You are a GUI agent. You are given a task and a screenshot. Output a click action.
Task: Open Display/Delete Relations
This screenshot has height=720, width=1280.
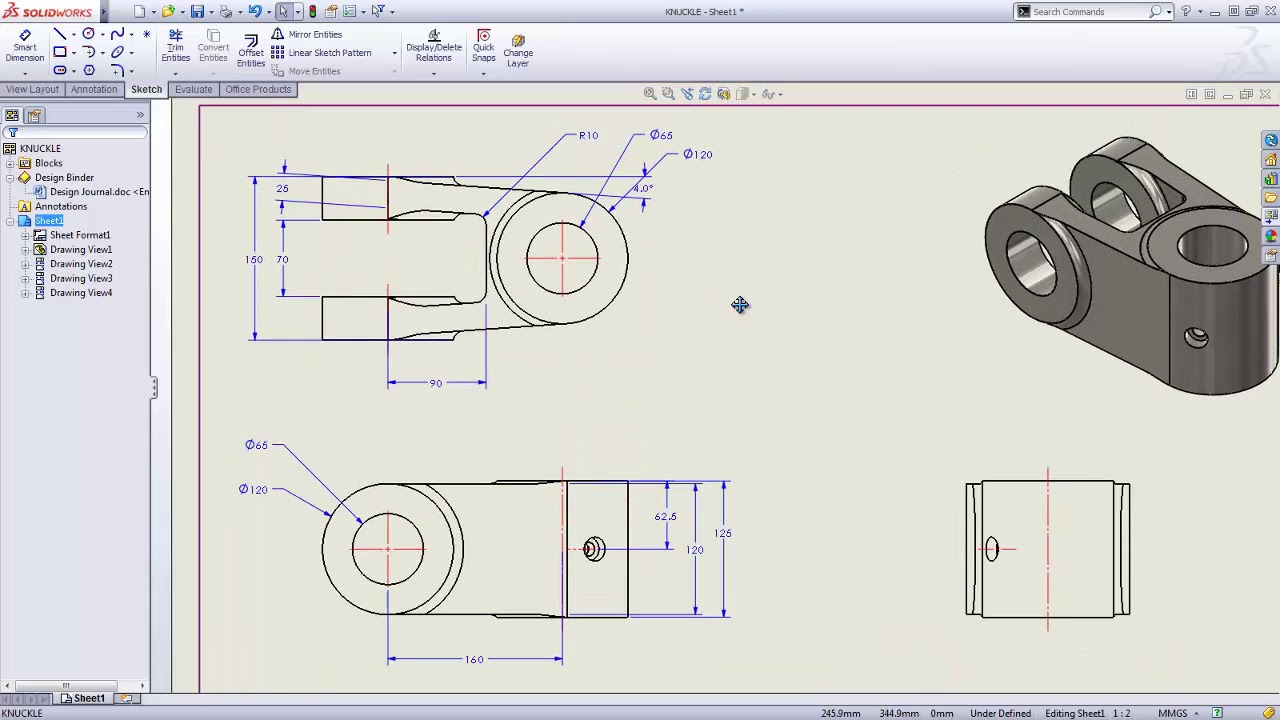pos(433,46)
